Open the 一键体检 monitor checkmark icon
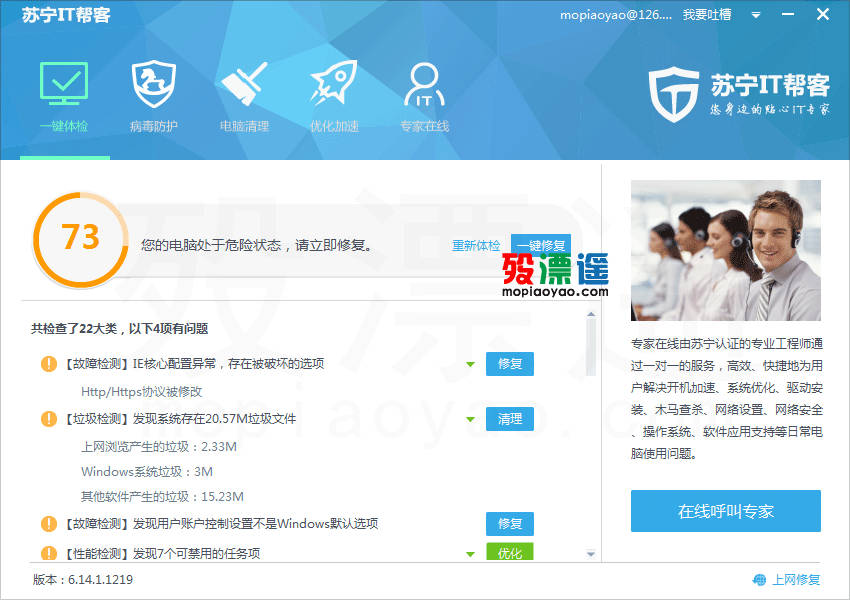850x600 pixels. click(x=64, y=83)
